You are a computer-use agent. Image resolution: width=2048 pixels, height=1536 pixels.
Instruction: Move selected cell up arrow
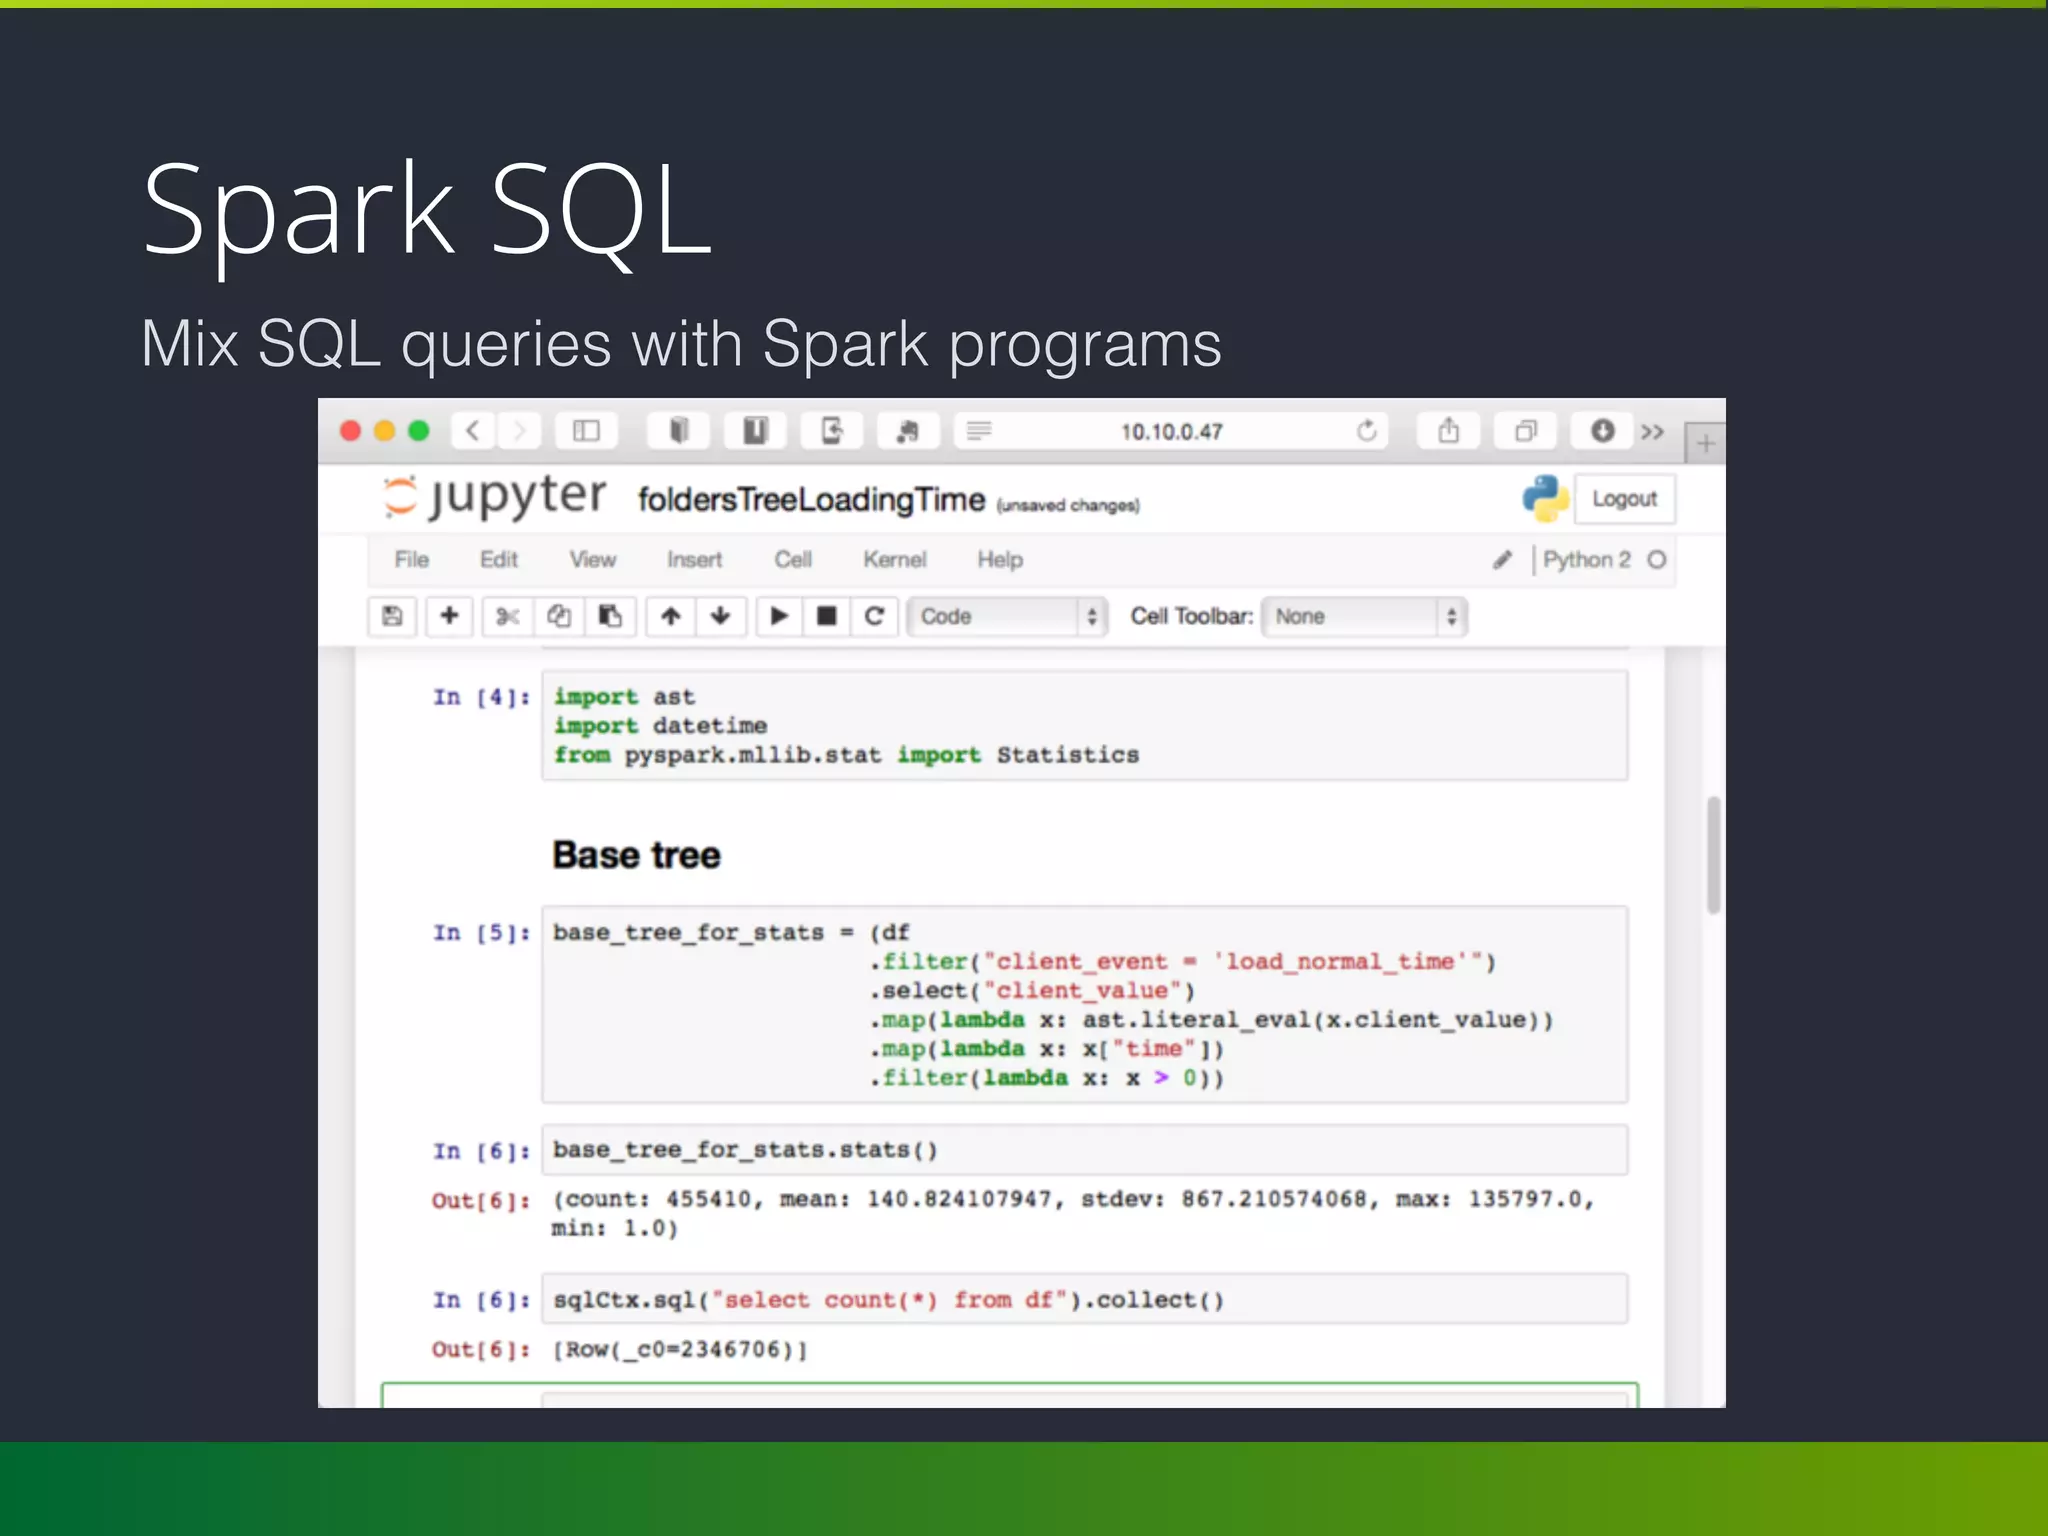[x=671, y=616]
